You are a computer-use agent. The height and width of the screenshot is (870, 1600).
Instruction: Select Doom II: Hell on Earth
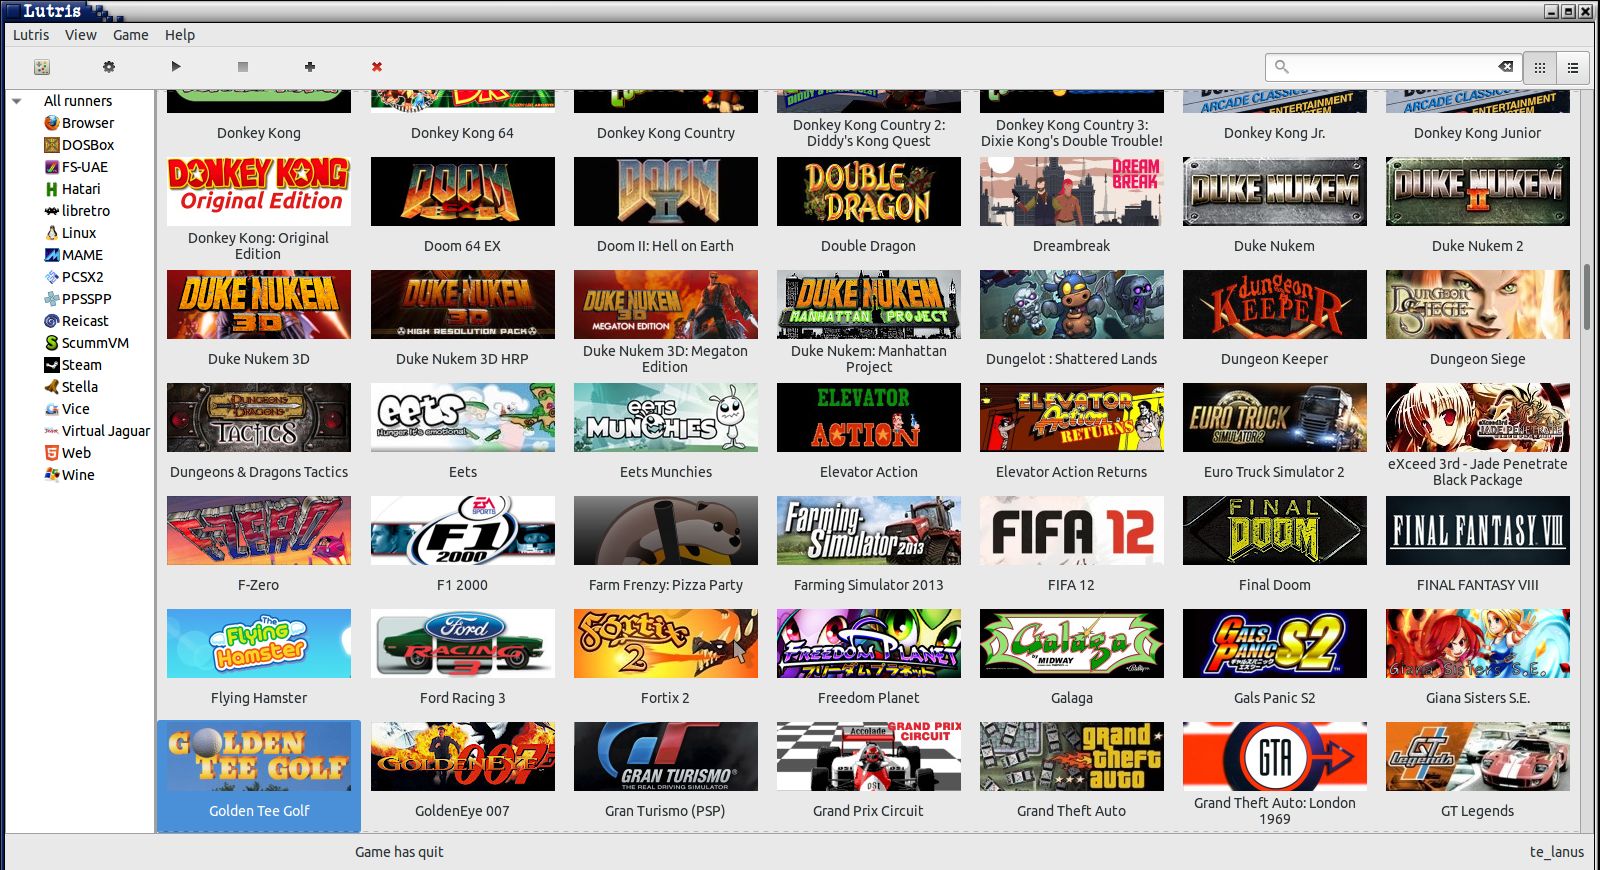tap(665, 206)
